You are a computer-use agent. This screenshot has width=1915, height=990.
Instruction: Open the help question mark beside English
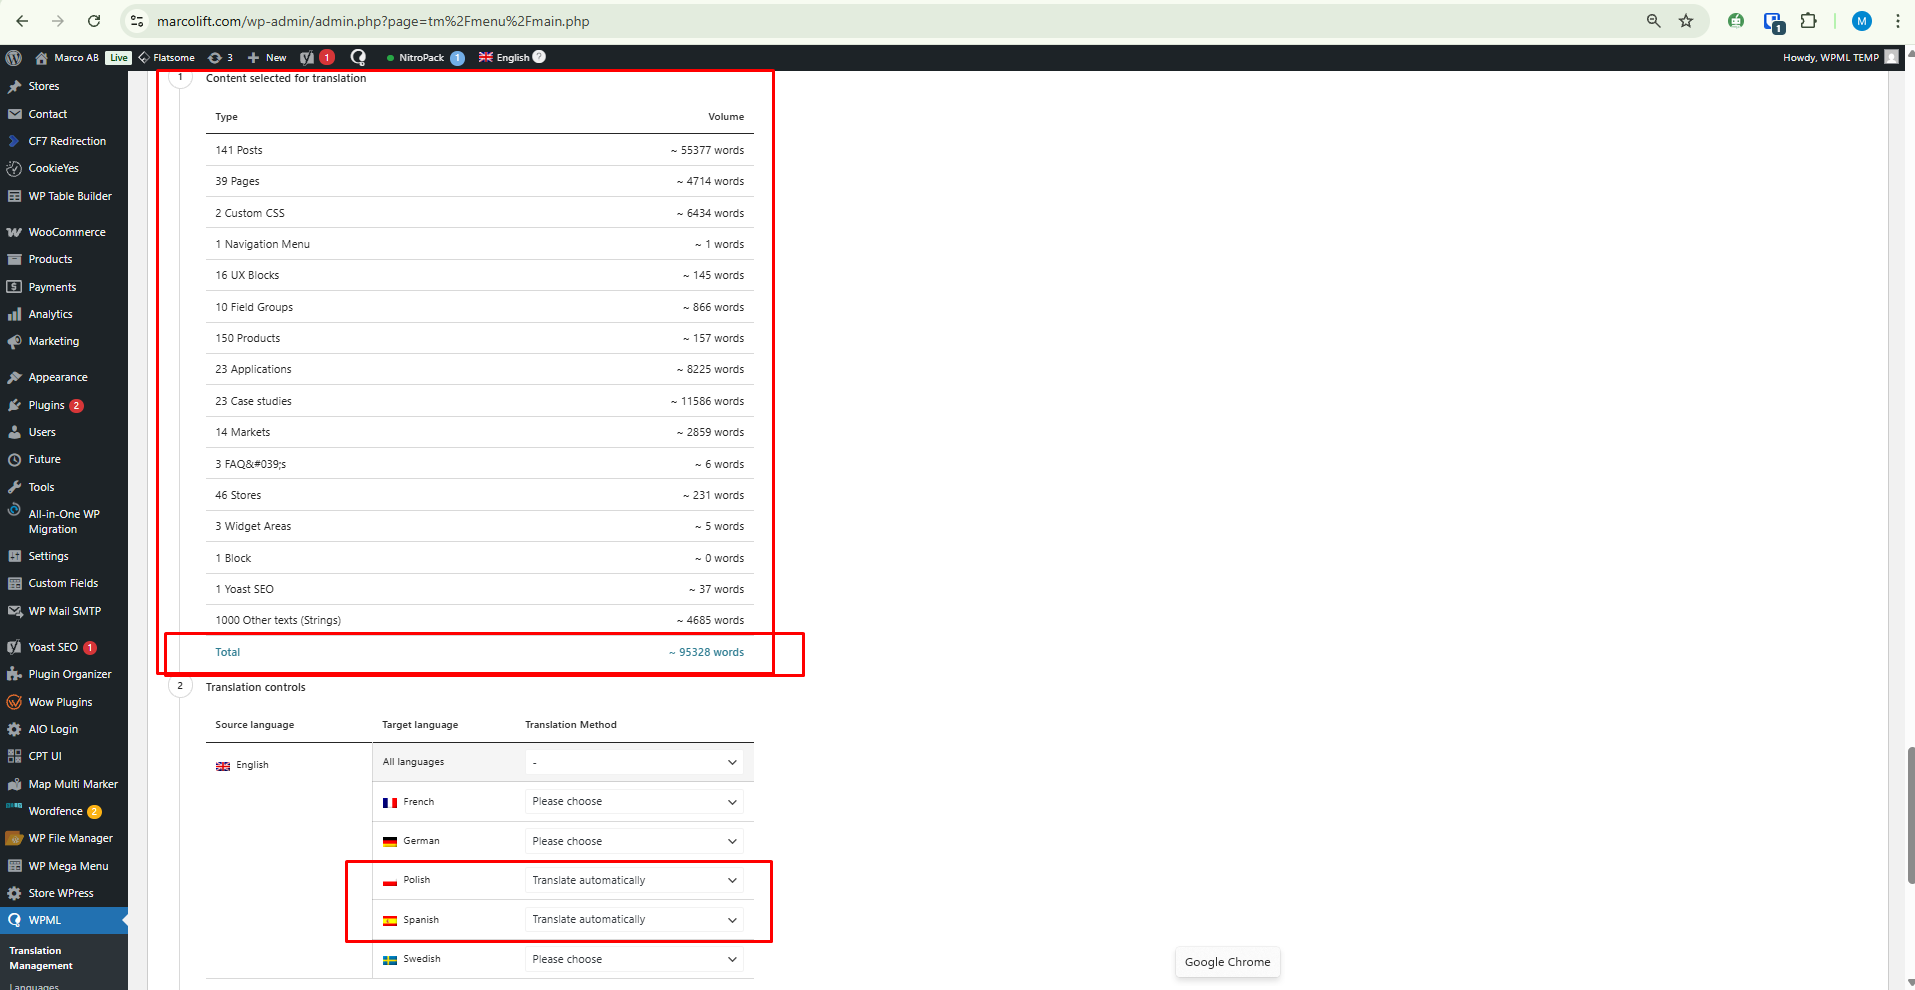pos(539,57)
